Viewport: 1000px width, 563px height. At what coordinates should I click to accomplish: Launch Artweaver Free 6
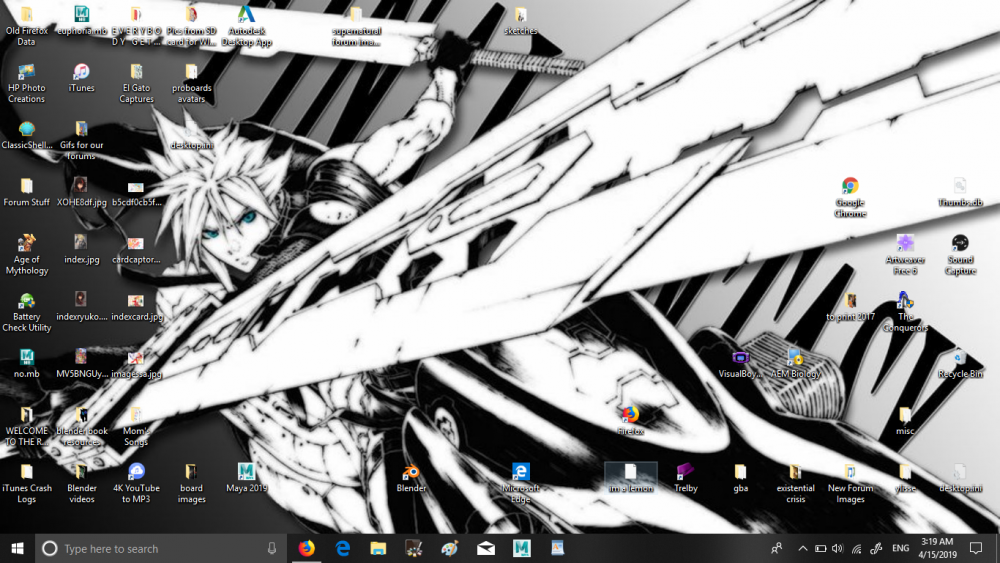pos(905,254)
